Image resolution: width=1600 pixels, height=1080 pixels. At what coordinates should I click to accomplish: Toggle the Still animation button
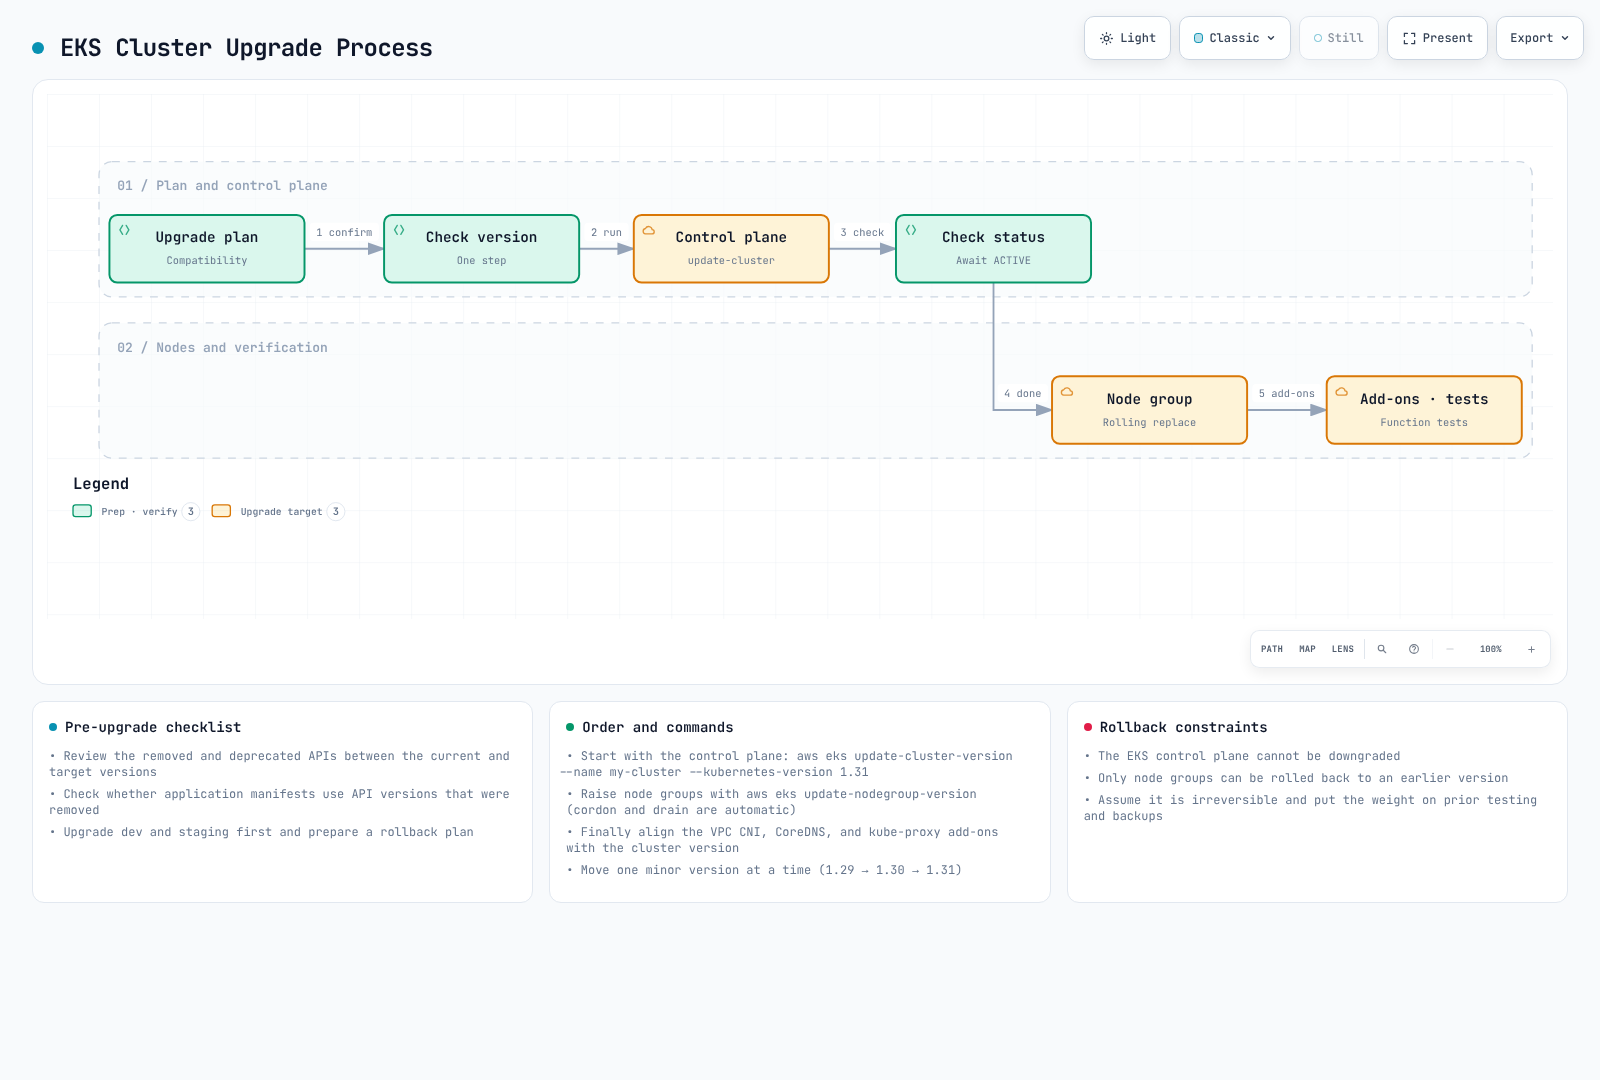click(x=1339, y=38)
